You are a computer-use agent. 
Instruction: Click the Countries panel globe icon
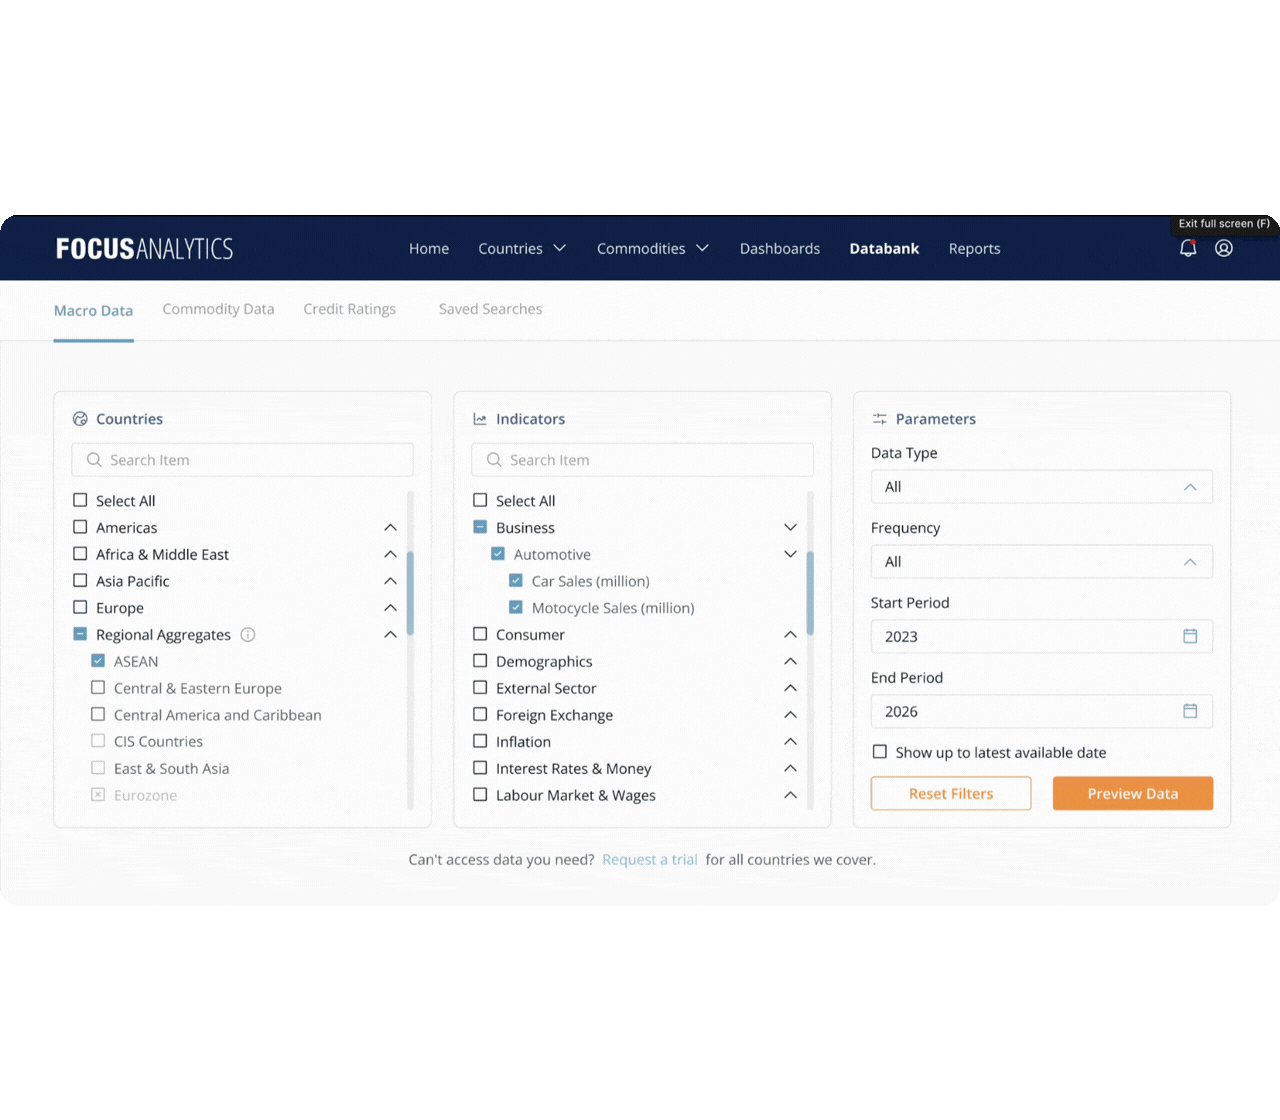pyautogui.click(x=80, y=419)
